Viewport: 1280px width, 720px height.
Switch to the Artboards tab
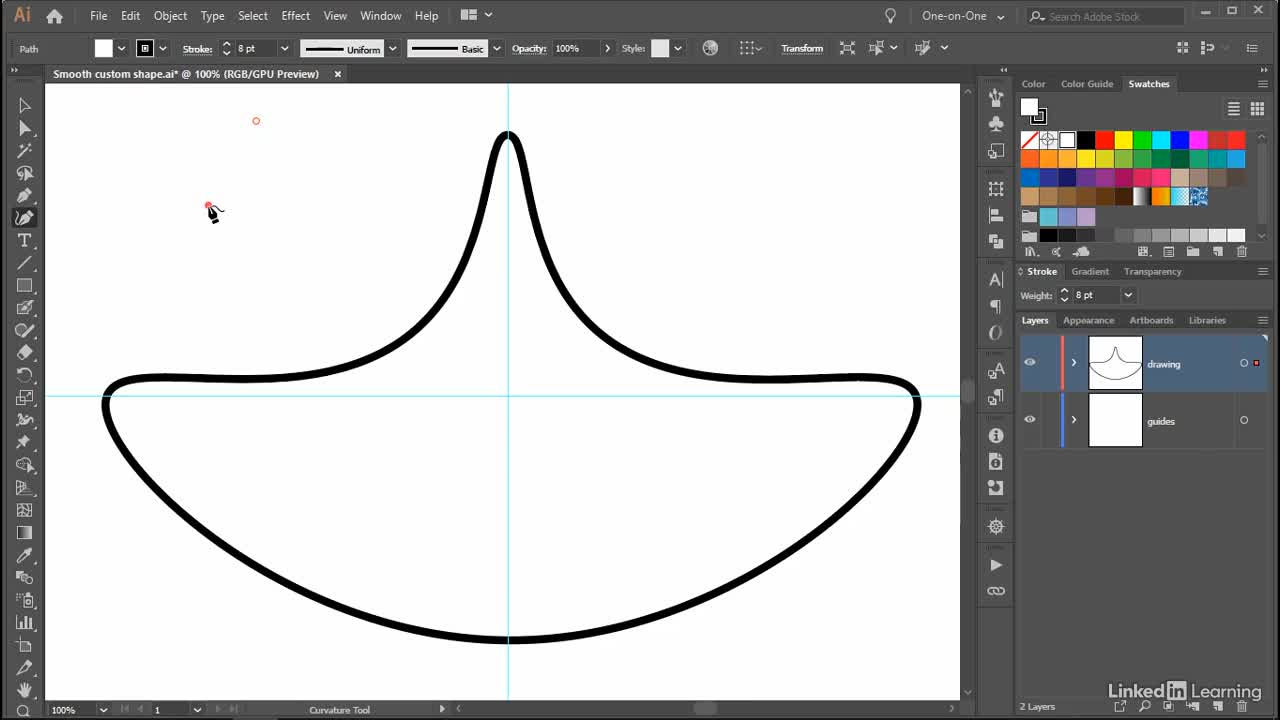(x=1151, y=320)
